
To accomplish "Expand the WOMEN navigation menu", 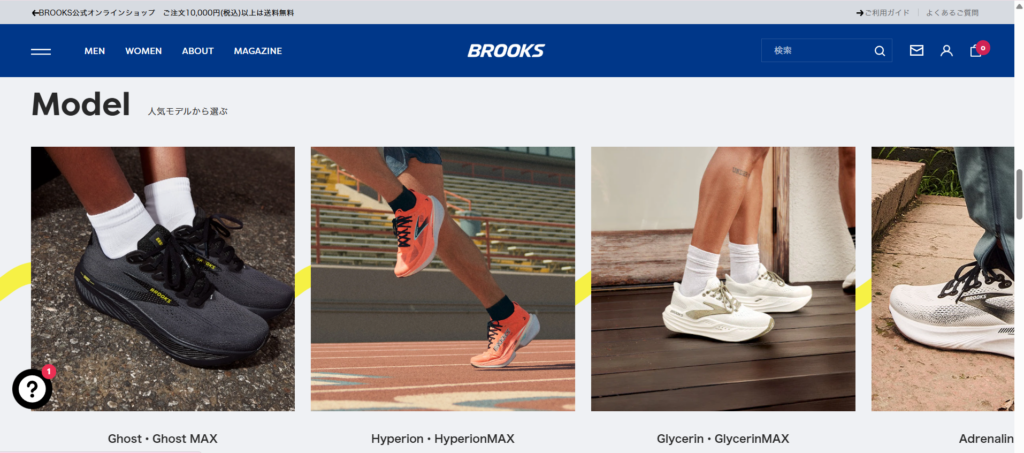I will [144, 51].
